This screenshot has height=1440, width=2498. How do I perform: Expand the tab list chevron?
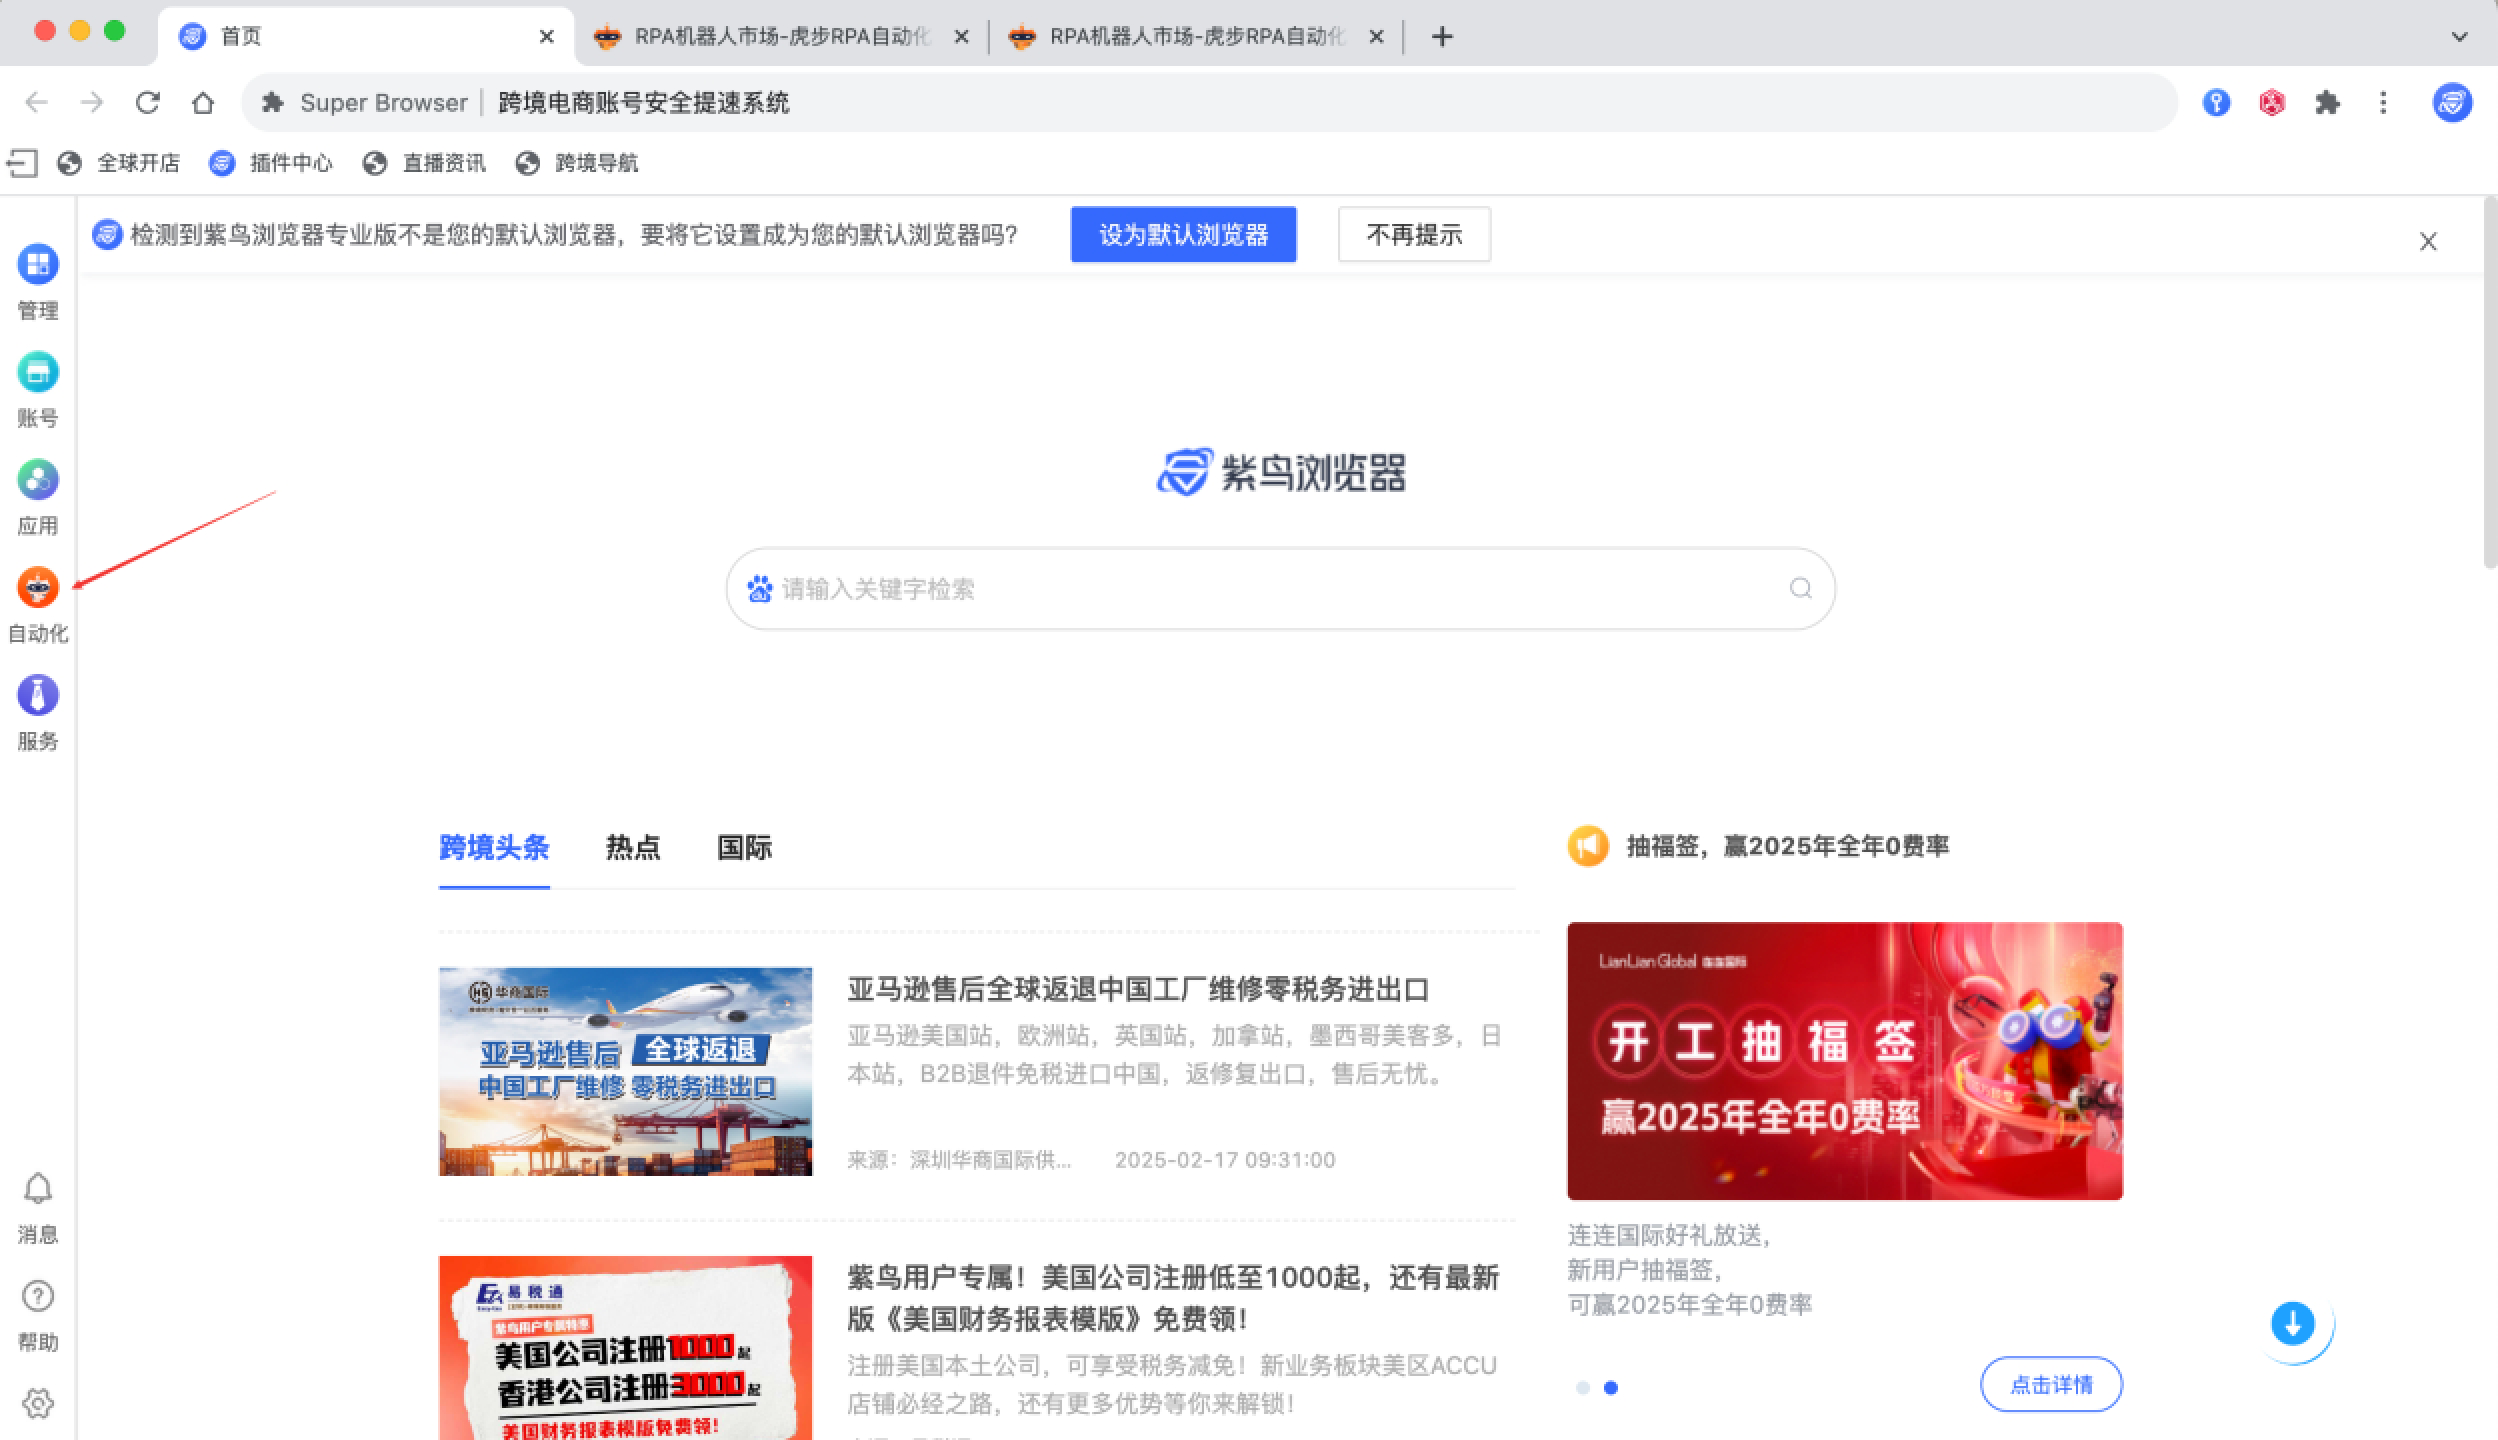tap(2460, 37)
